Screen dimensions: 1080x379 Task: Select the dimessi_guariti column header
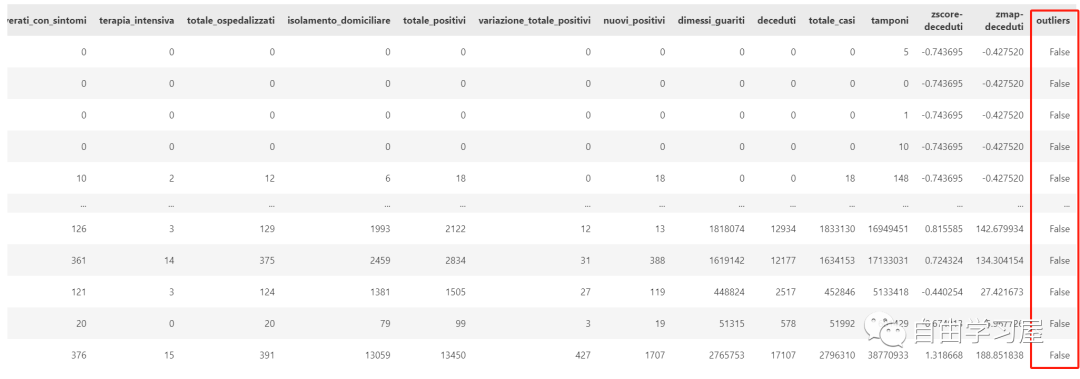coord(711,21)
